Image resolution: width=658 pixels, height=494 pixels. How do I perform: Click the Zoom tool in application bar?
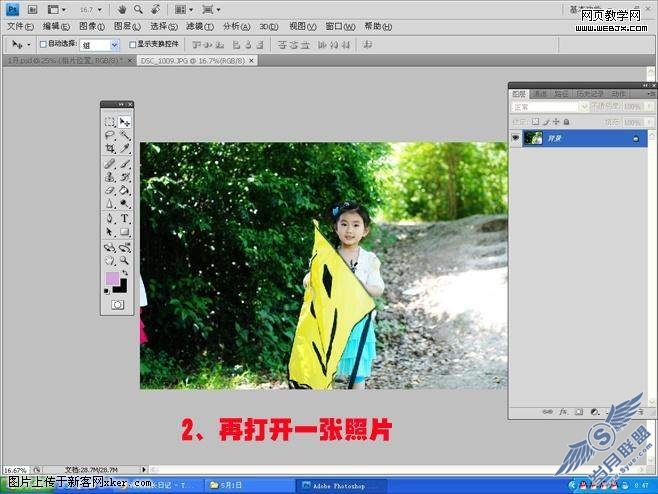(x=138, y=9)
